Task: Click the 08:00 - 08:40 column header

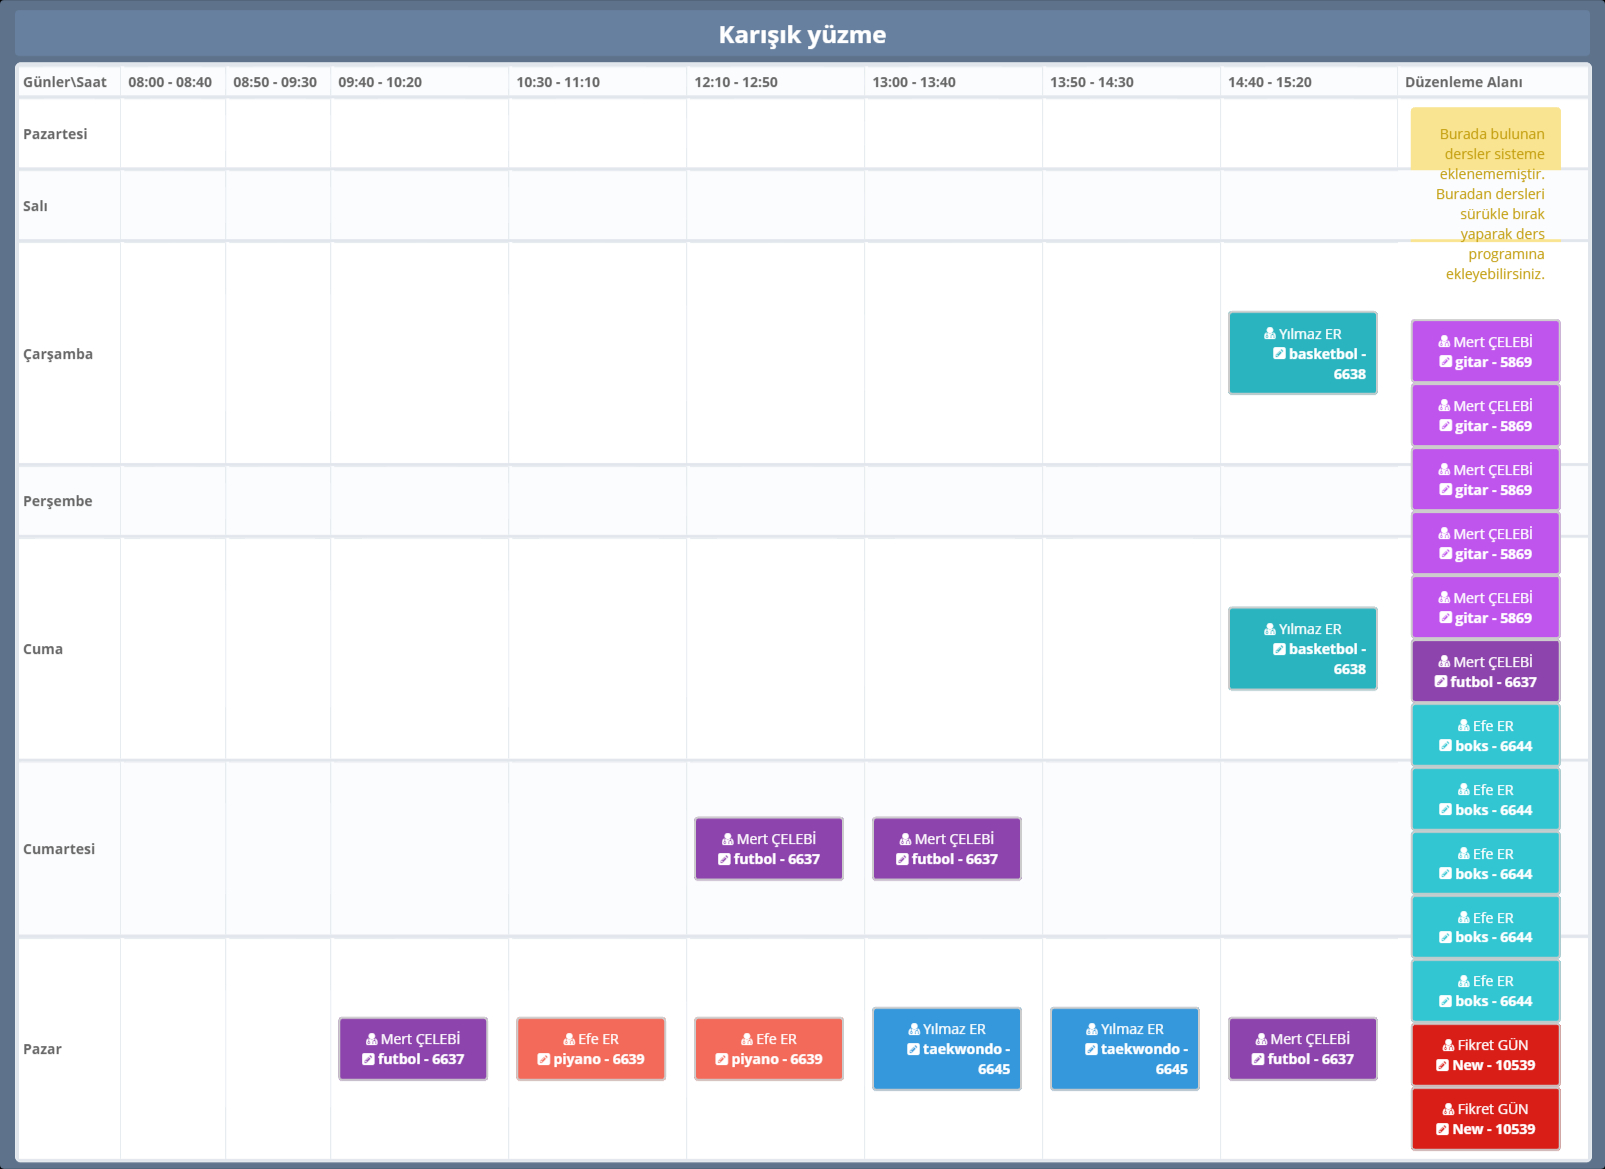Action: 170,82
